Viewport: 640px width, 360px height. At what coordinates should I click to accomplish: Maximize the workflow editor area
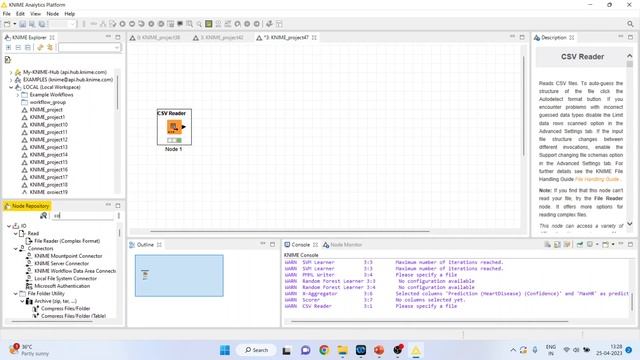[x=522, y=37]
